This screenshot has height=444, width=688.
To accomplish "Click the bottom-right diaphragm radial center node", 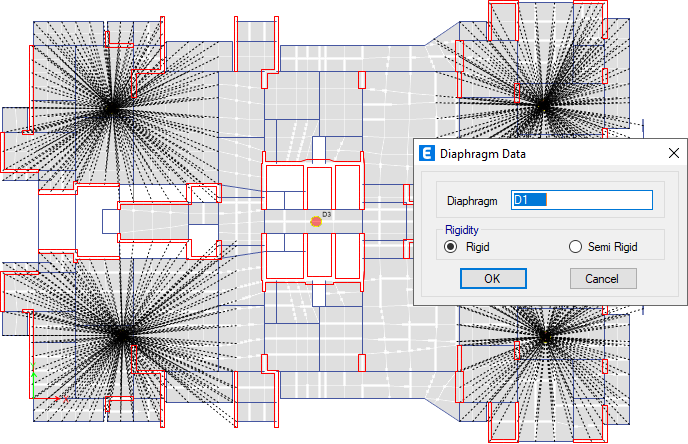I will point(545,338).
